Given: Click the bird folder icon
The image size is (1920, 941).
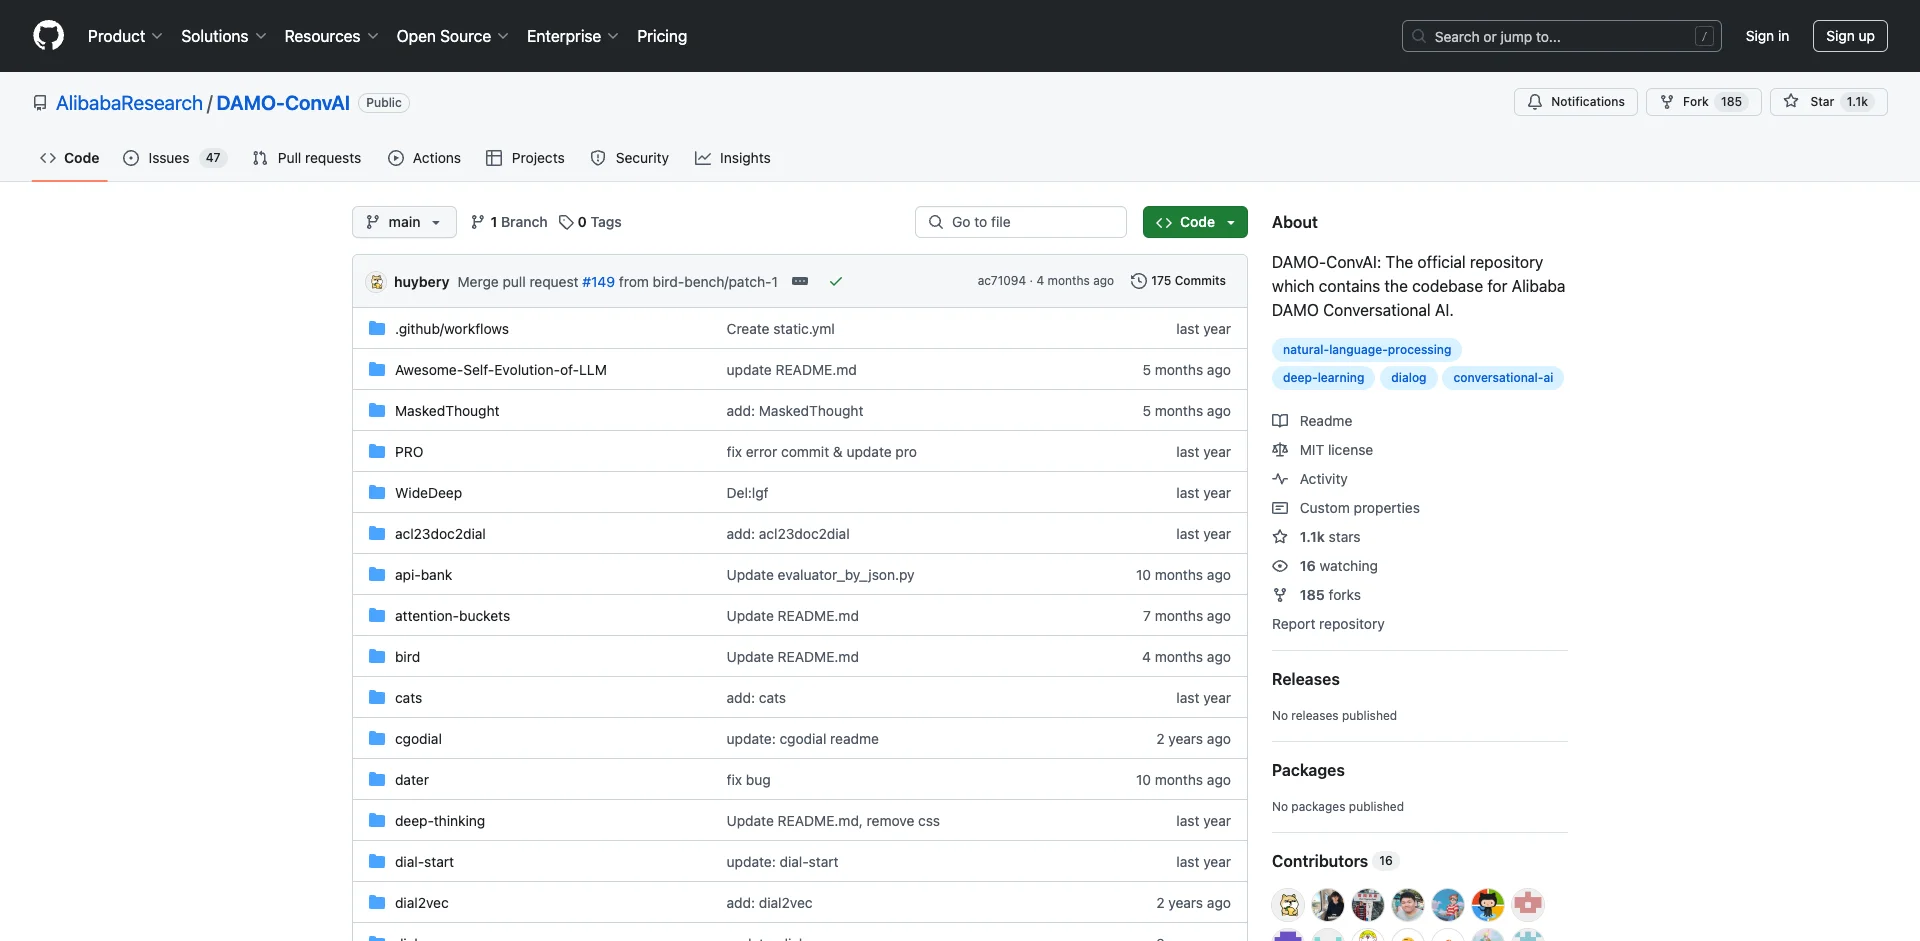Looking at the screenshot, I should coord(377,656).
